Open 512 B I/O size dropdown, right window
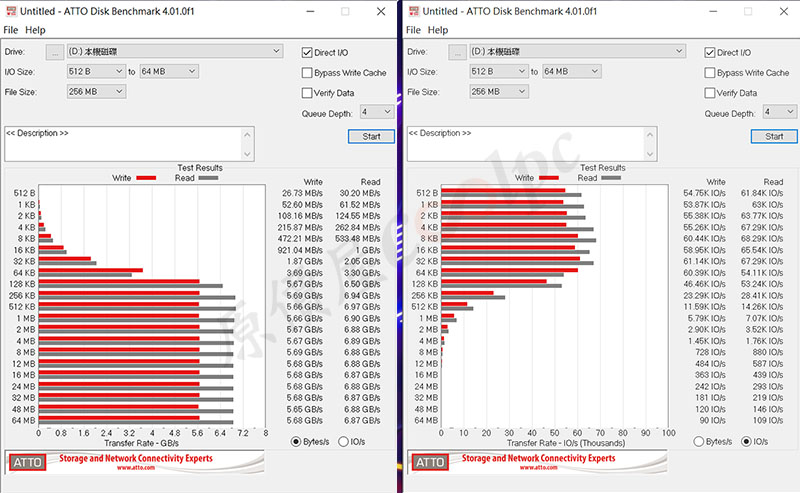Screen dimensions: 800x493 pos(498,71)
